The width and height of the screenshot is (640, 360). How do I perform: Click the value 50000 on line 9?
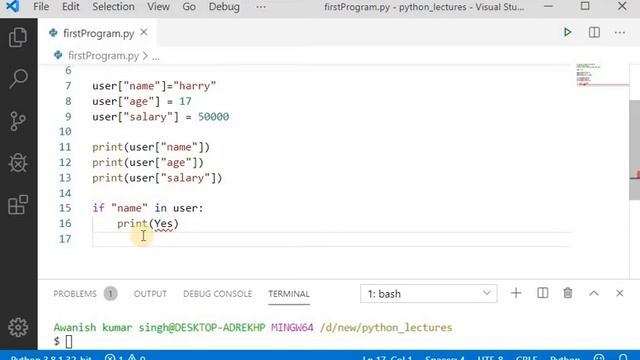coord(213,117)
